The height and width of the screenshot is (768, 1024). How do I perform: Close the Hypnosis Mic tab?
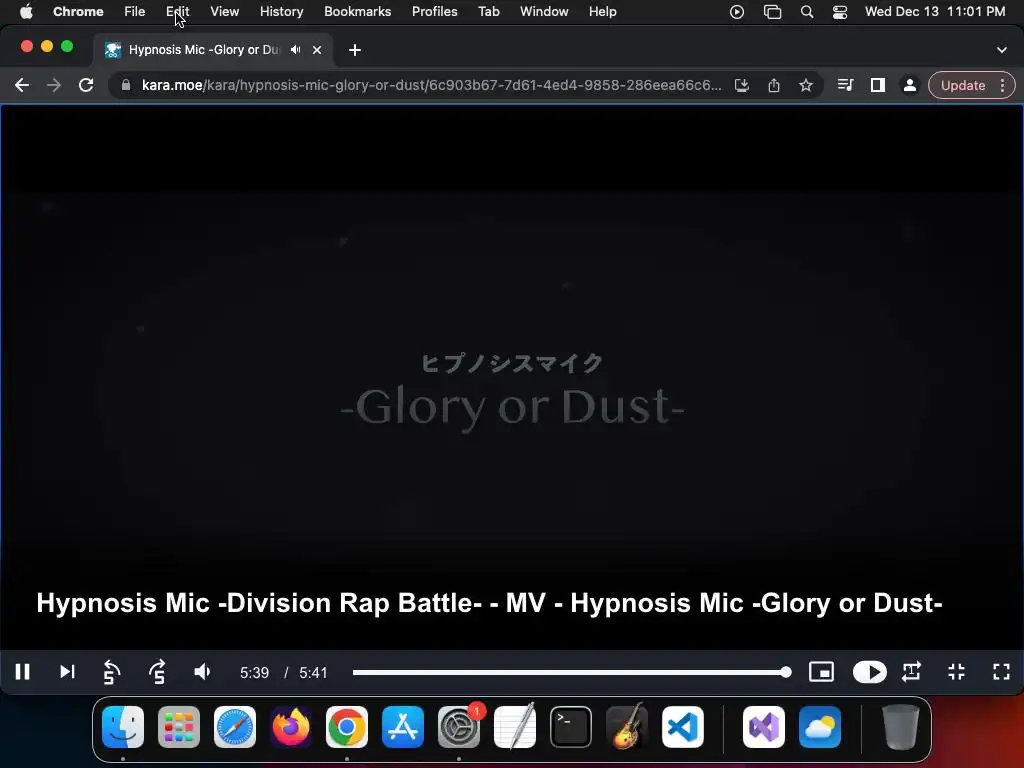[x=317, y=50]
